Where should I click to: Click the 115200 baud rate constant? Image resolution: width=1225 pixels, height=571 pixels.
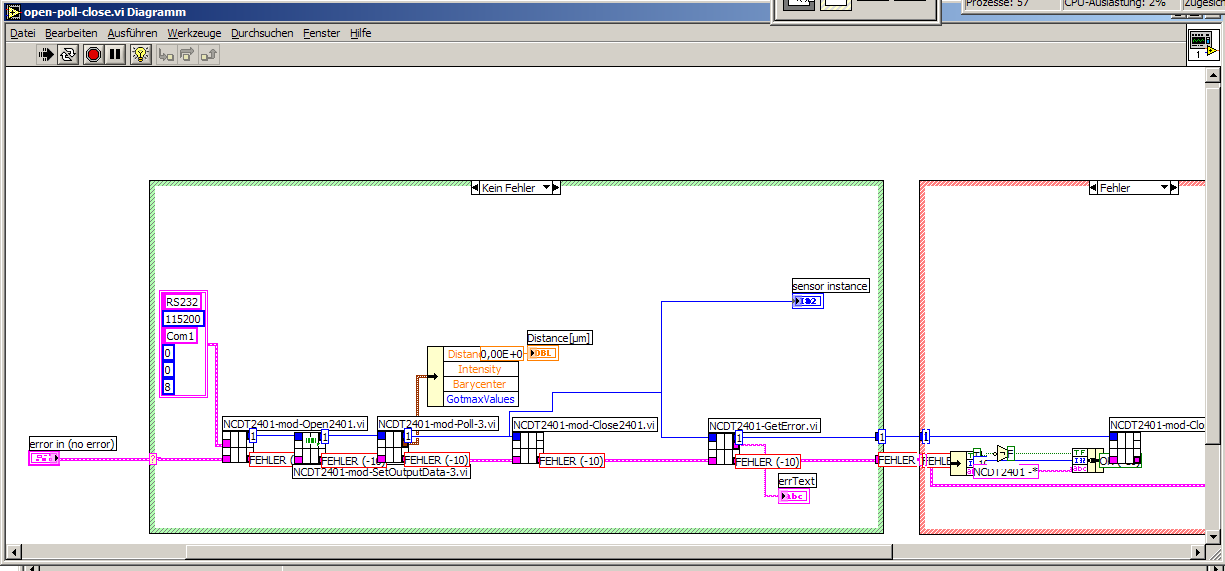(x=184, y=319)
